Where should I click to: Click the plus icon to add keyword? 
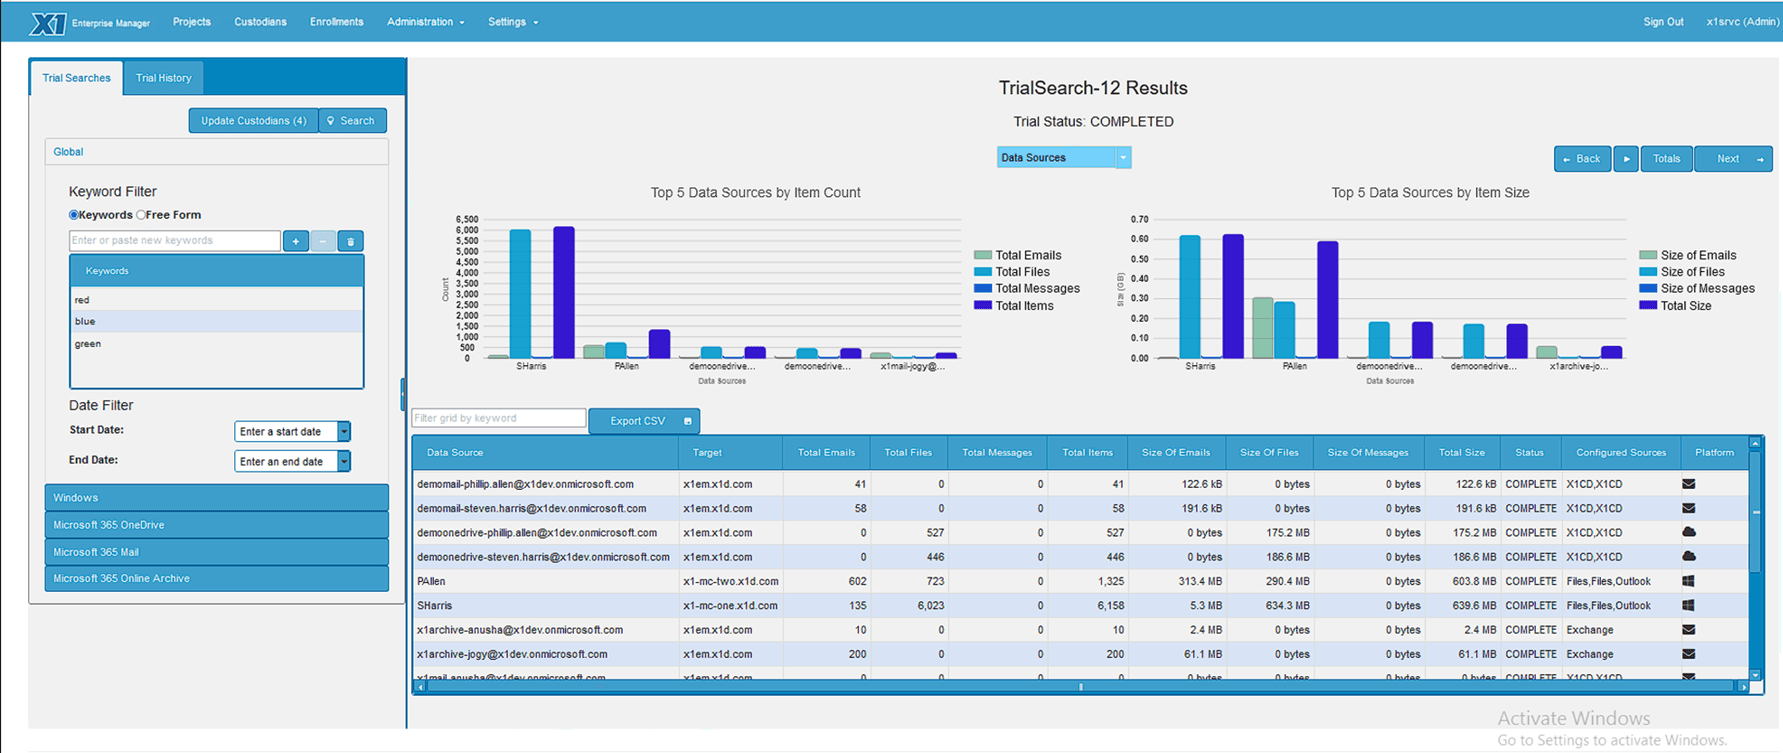(x=296, y=241)
